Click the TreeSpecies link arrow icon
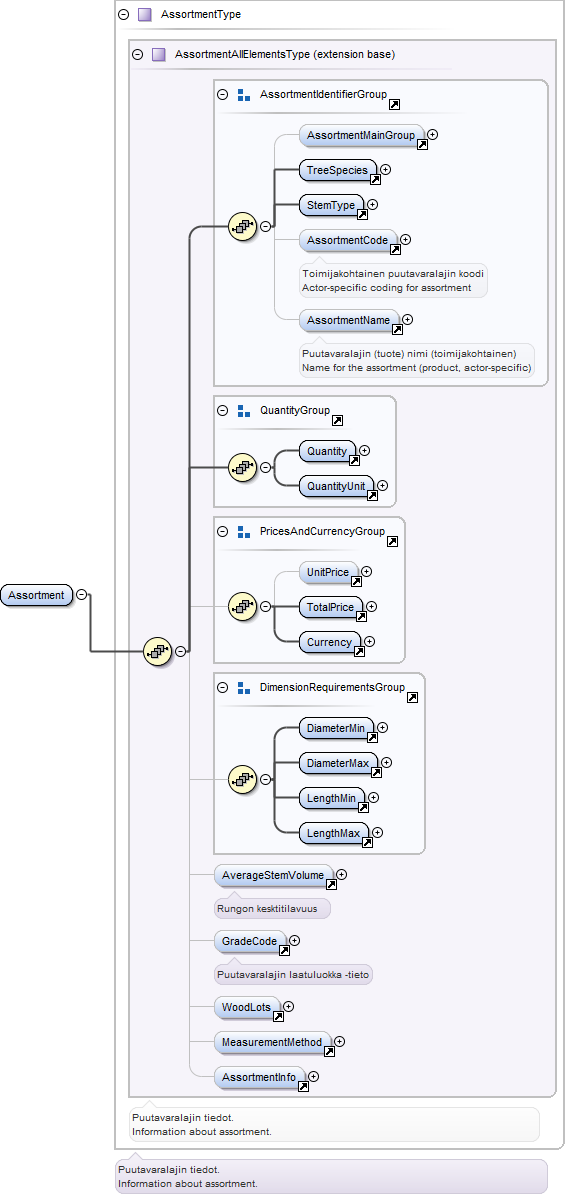The image size is (566, 1197). click(x=375, y=179)
